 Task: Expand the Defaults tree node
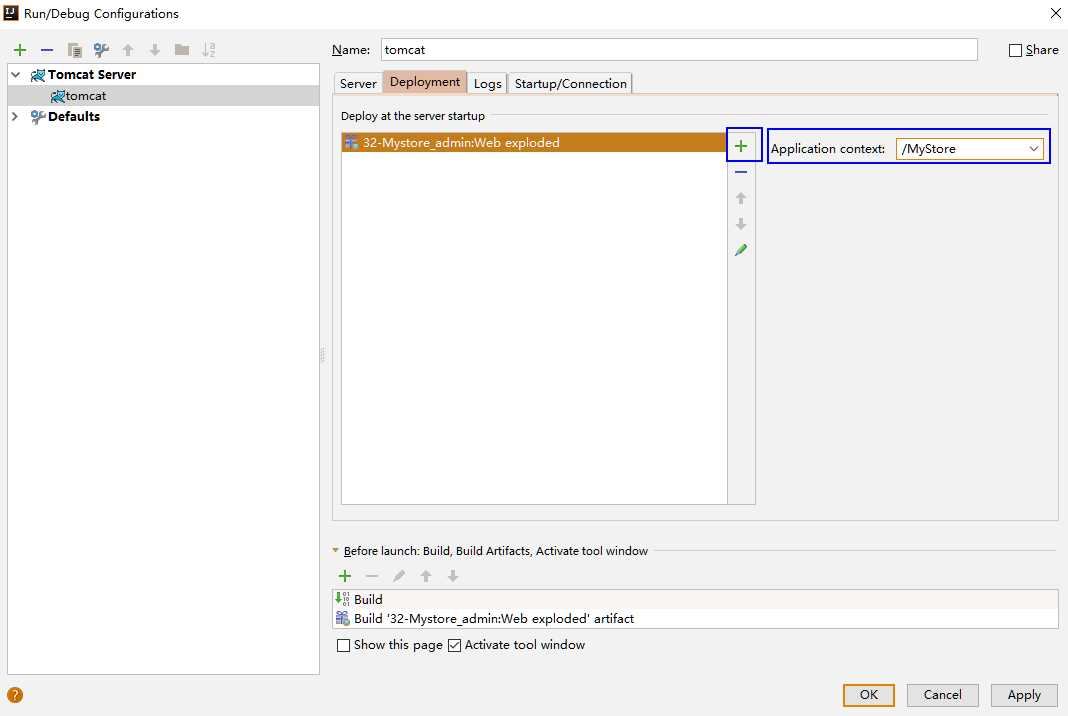tap(16, 116)
